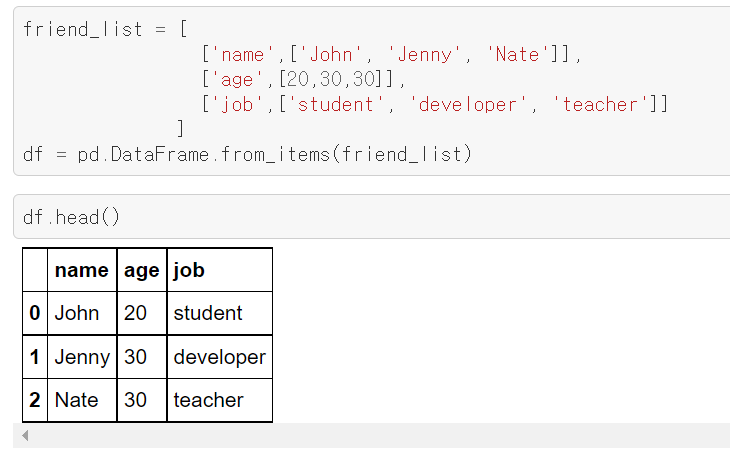Click the 'teacher' cell in table
This screenshot has height=453, width=730.
click(219, 400)
